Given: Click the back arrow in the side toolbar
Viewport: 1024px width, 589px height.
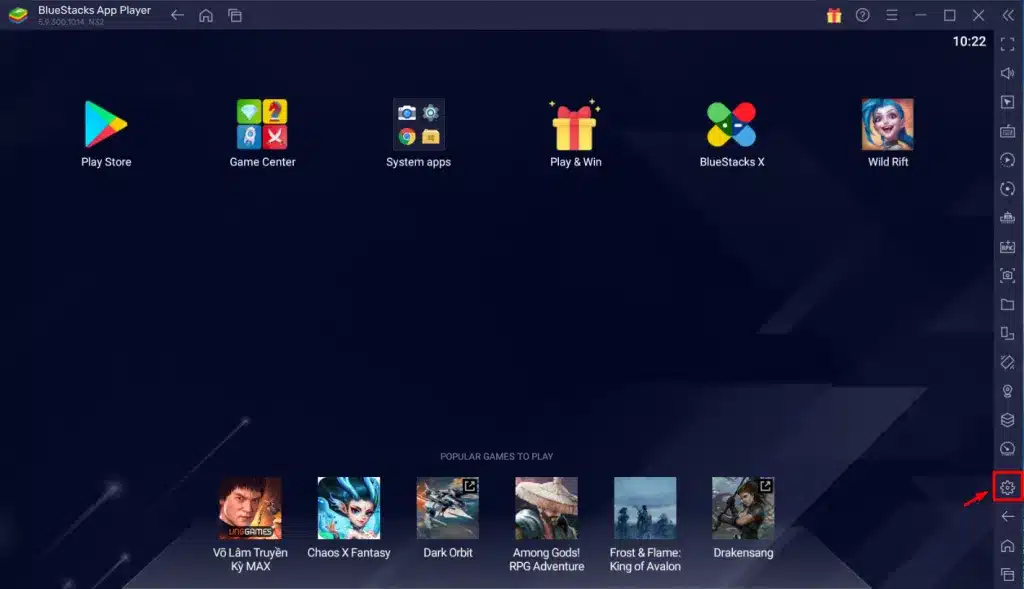Looking at the screenshot, I should tap(1008, 517).
